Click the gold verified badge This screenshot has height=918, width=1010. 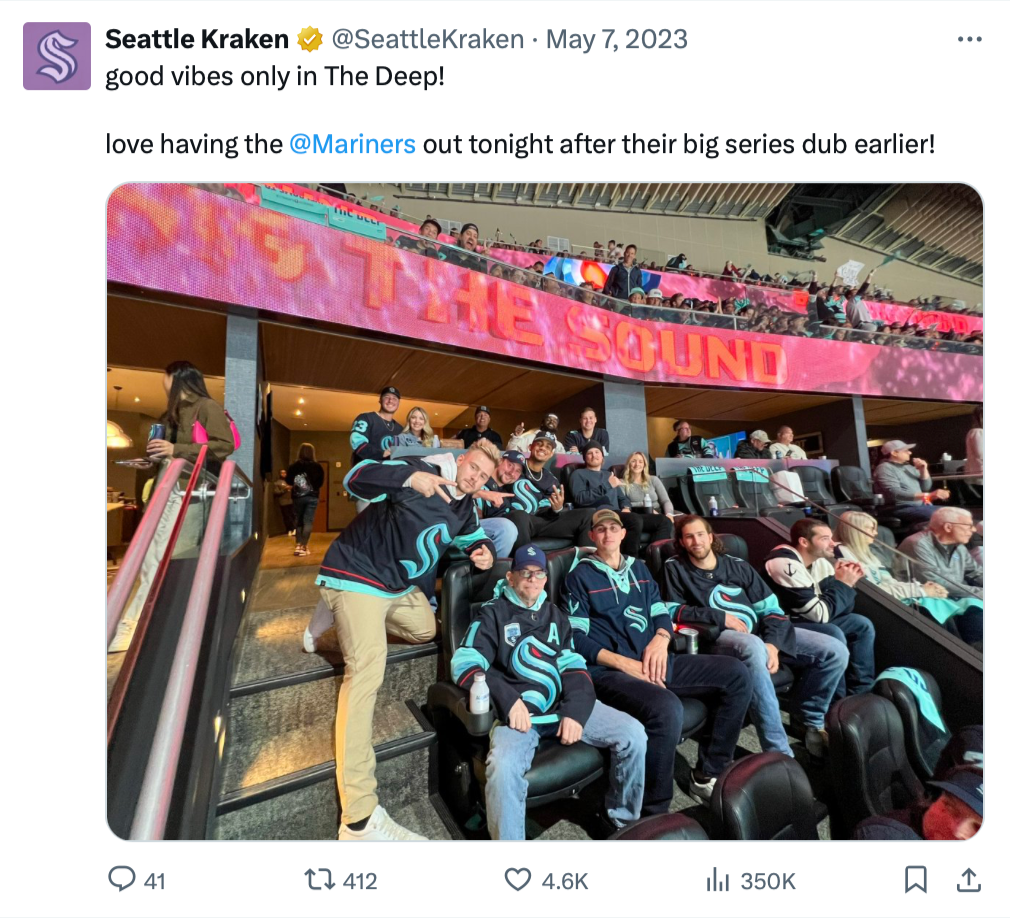coord(310,39)
